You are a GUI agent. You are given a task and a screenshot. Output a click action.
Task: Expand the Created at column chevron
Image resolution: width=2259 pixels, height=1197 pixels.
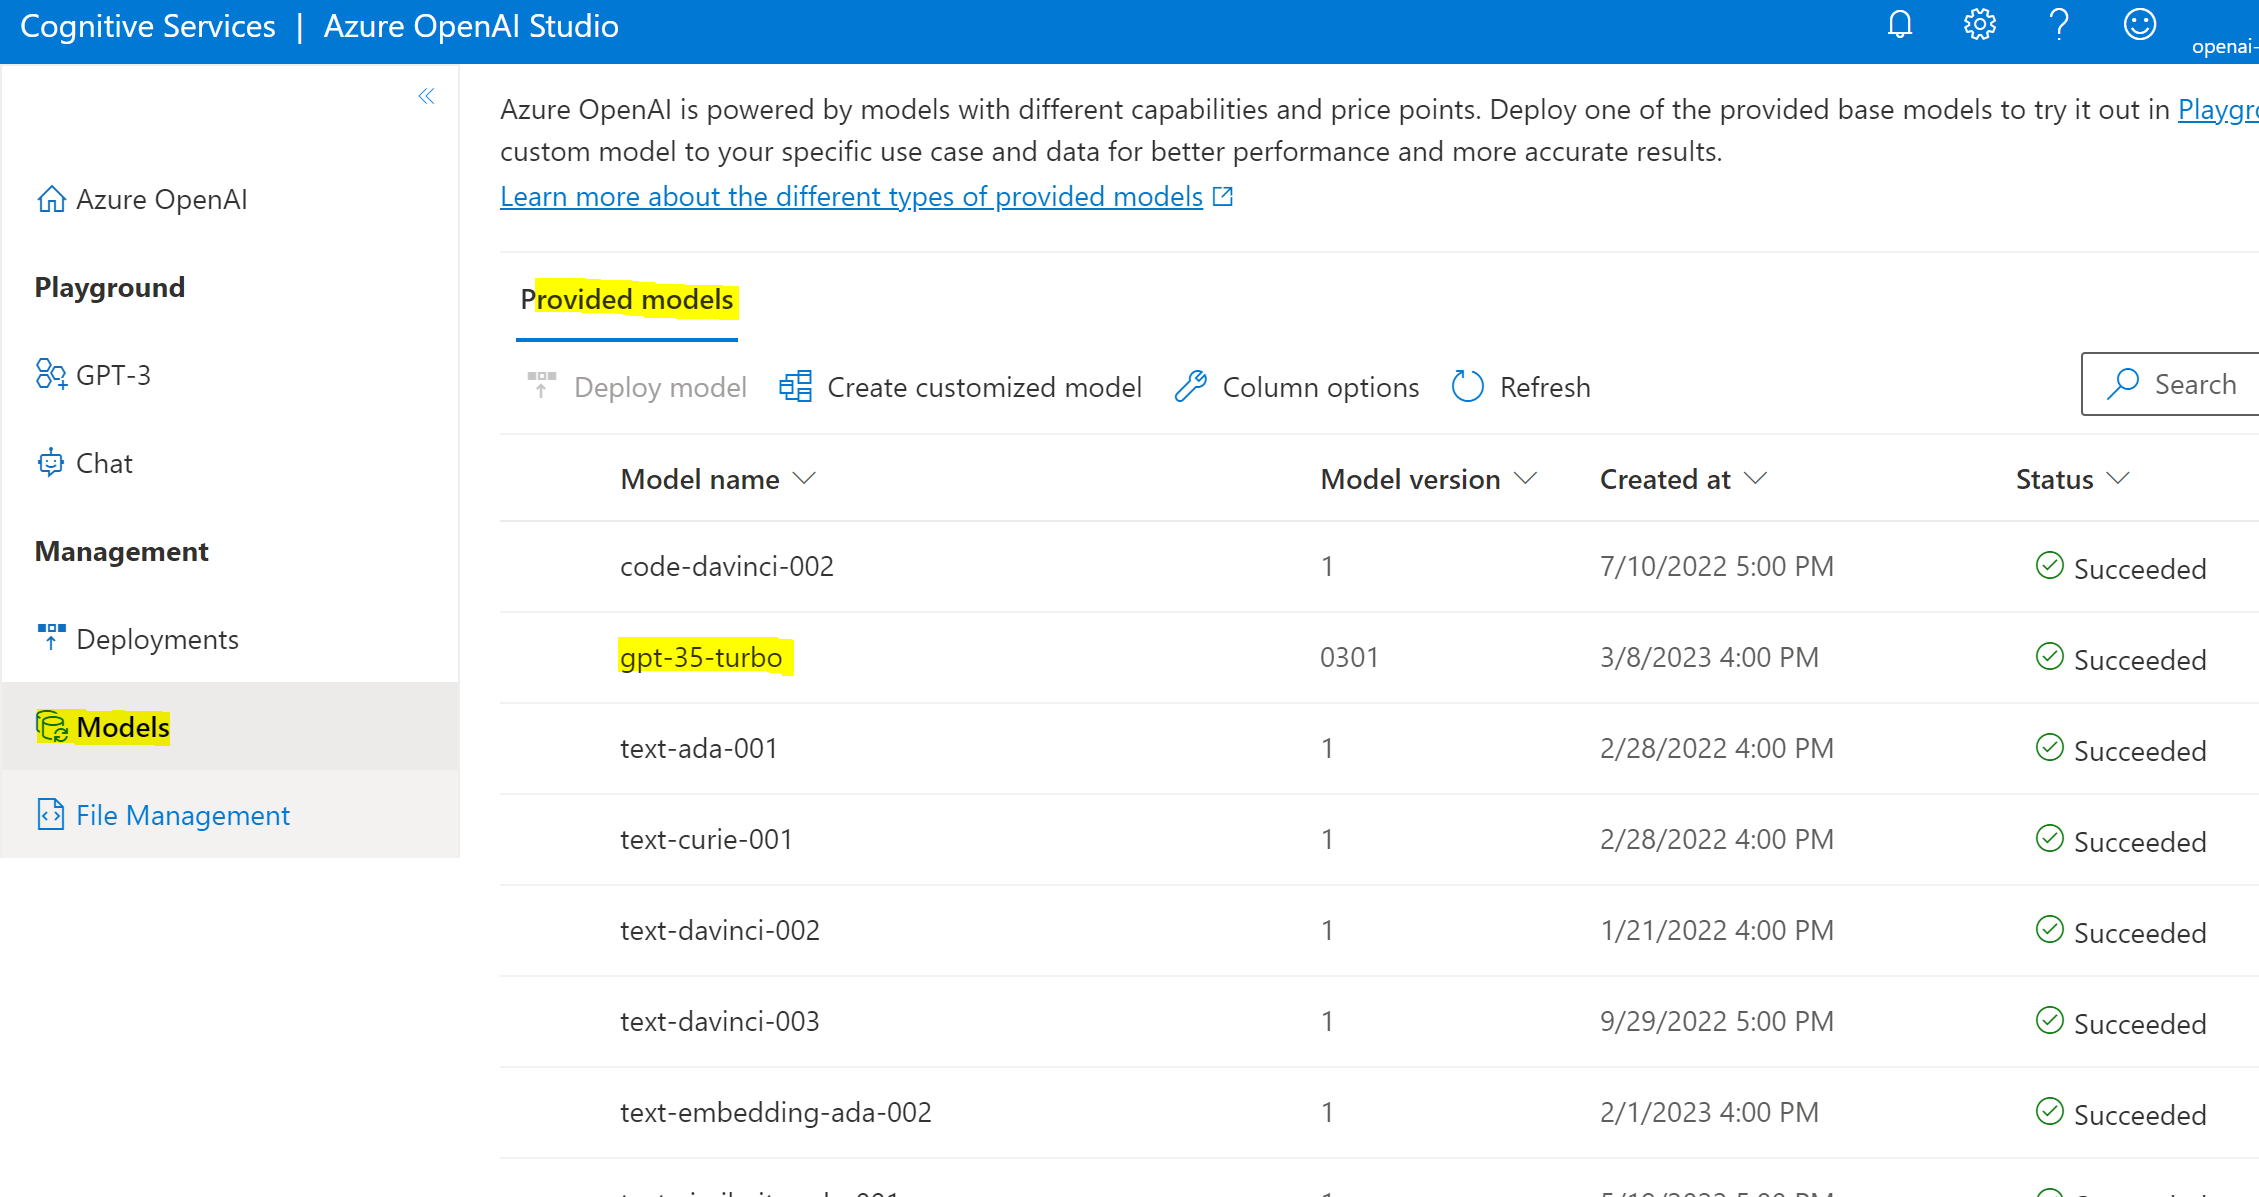click(1755, 479)
